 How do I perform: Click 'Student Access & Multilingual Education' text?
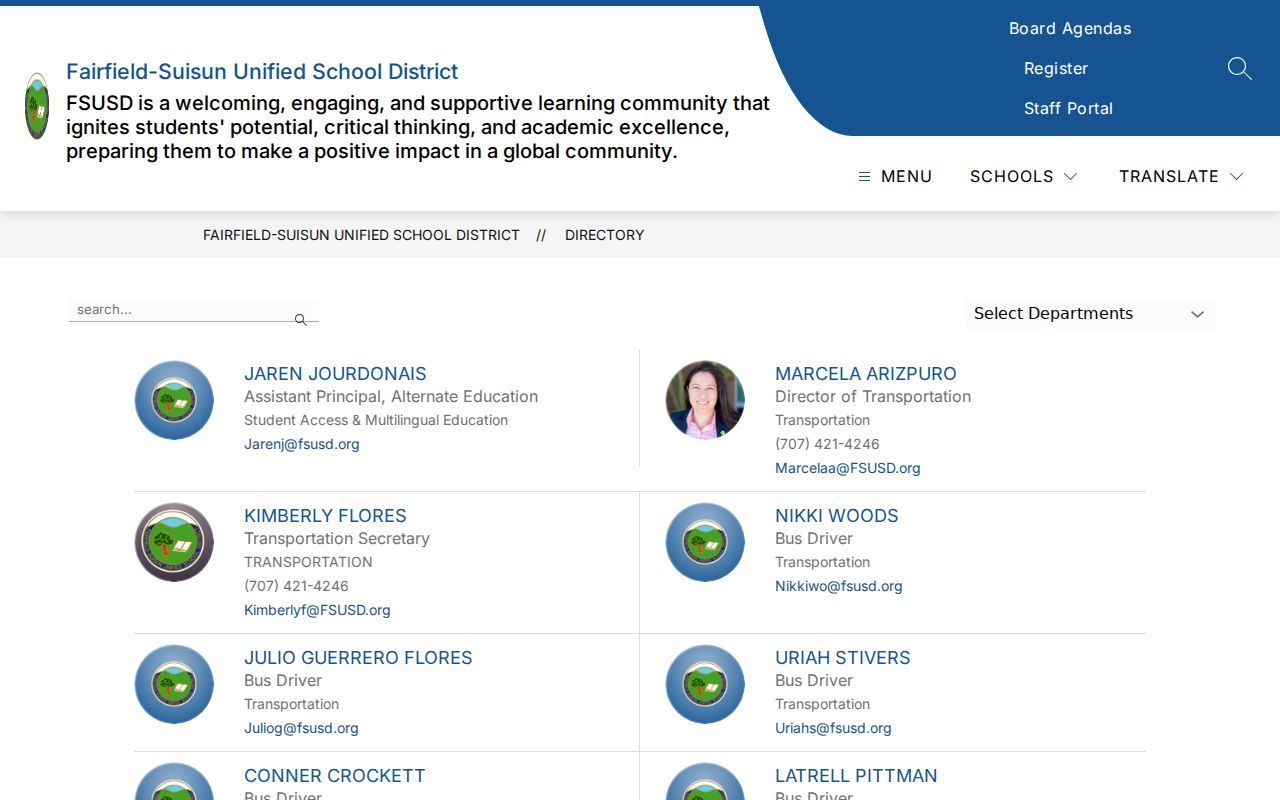pyautogui.click(x=376, y=420)
